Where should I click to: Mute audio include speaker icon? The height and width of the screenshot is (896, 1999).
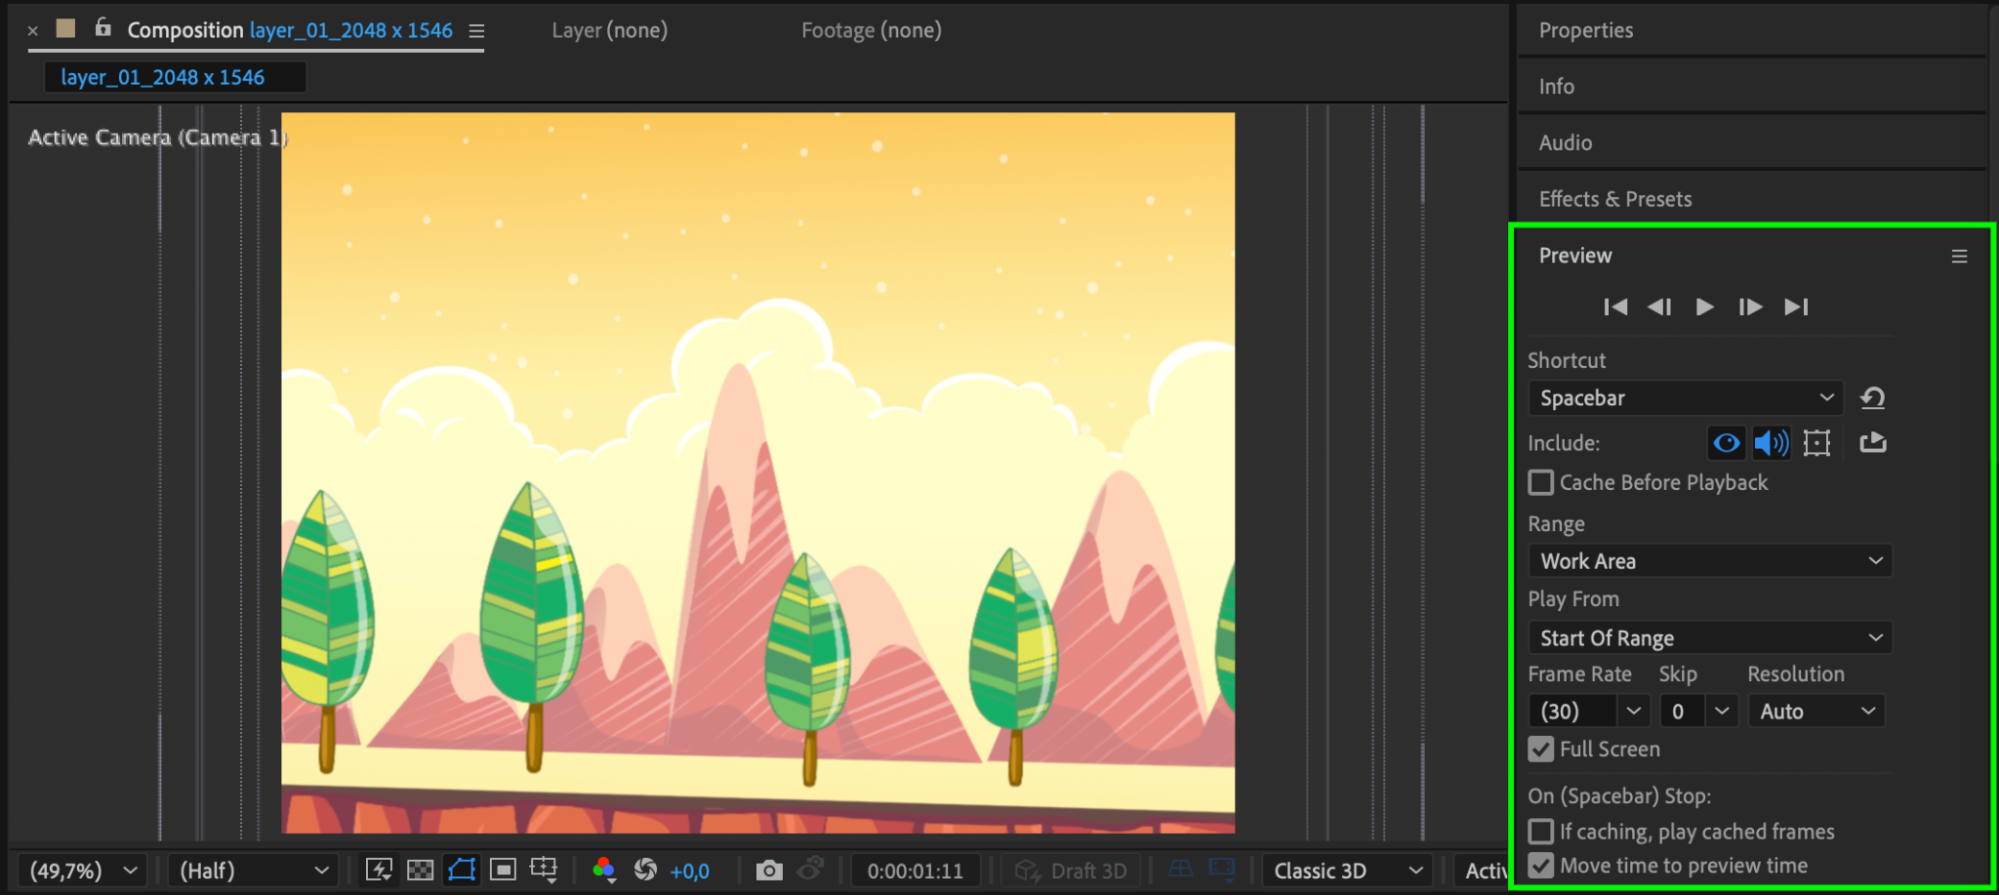(1771, 443)
